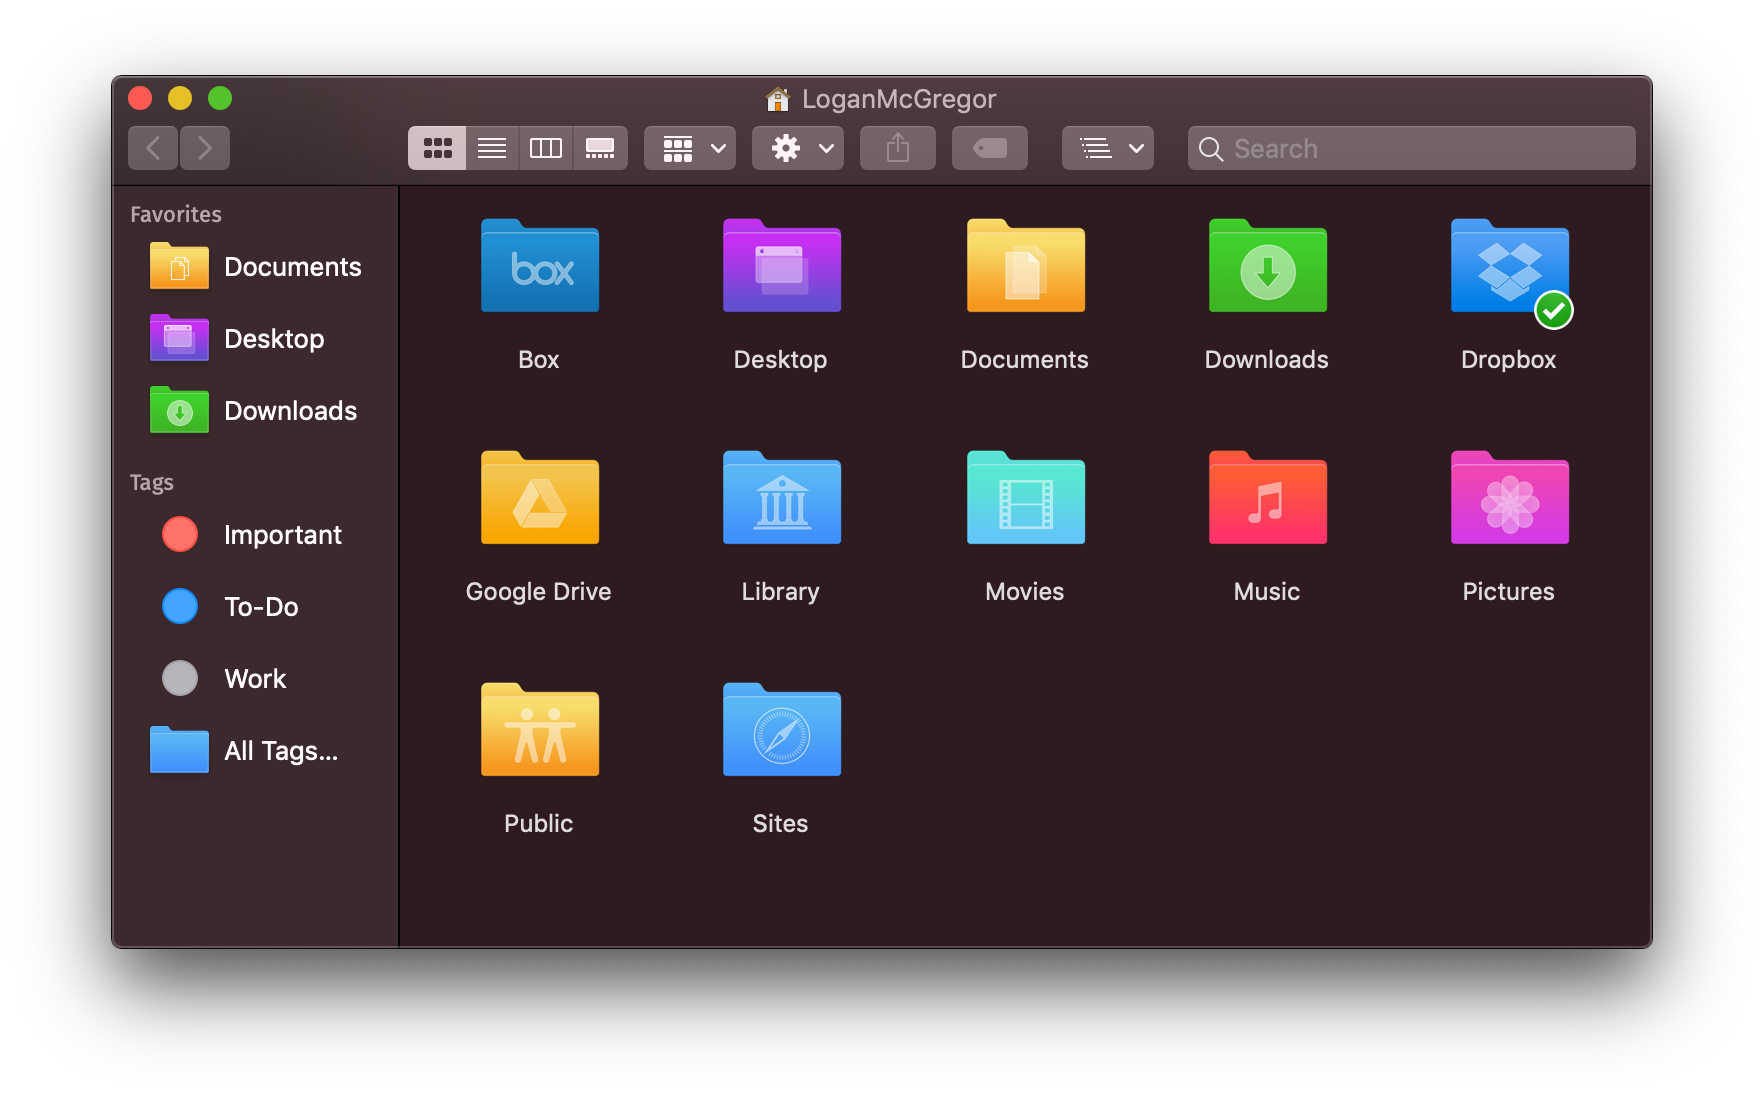Screen dimensions: 1764x1096
Task: Open the Dropbox folder with sync checkmark
Action: coord(1509,267)
